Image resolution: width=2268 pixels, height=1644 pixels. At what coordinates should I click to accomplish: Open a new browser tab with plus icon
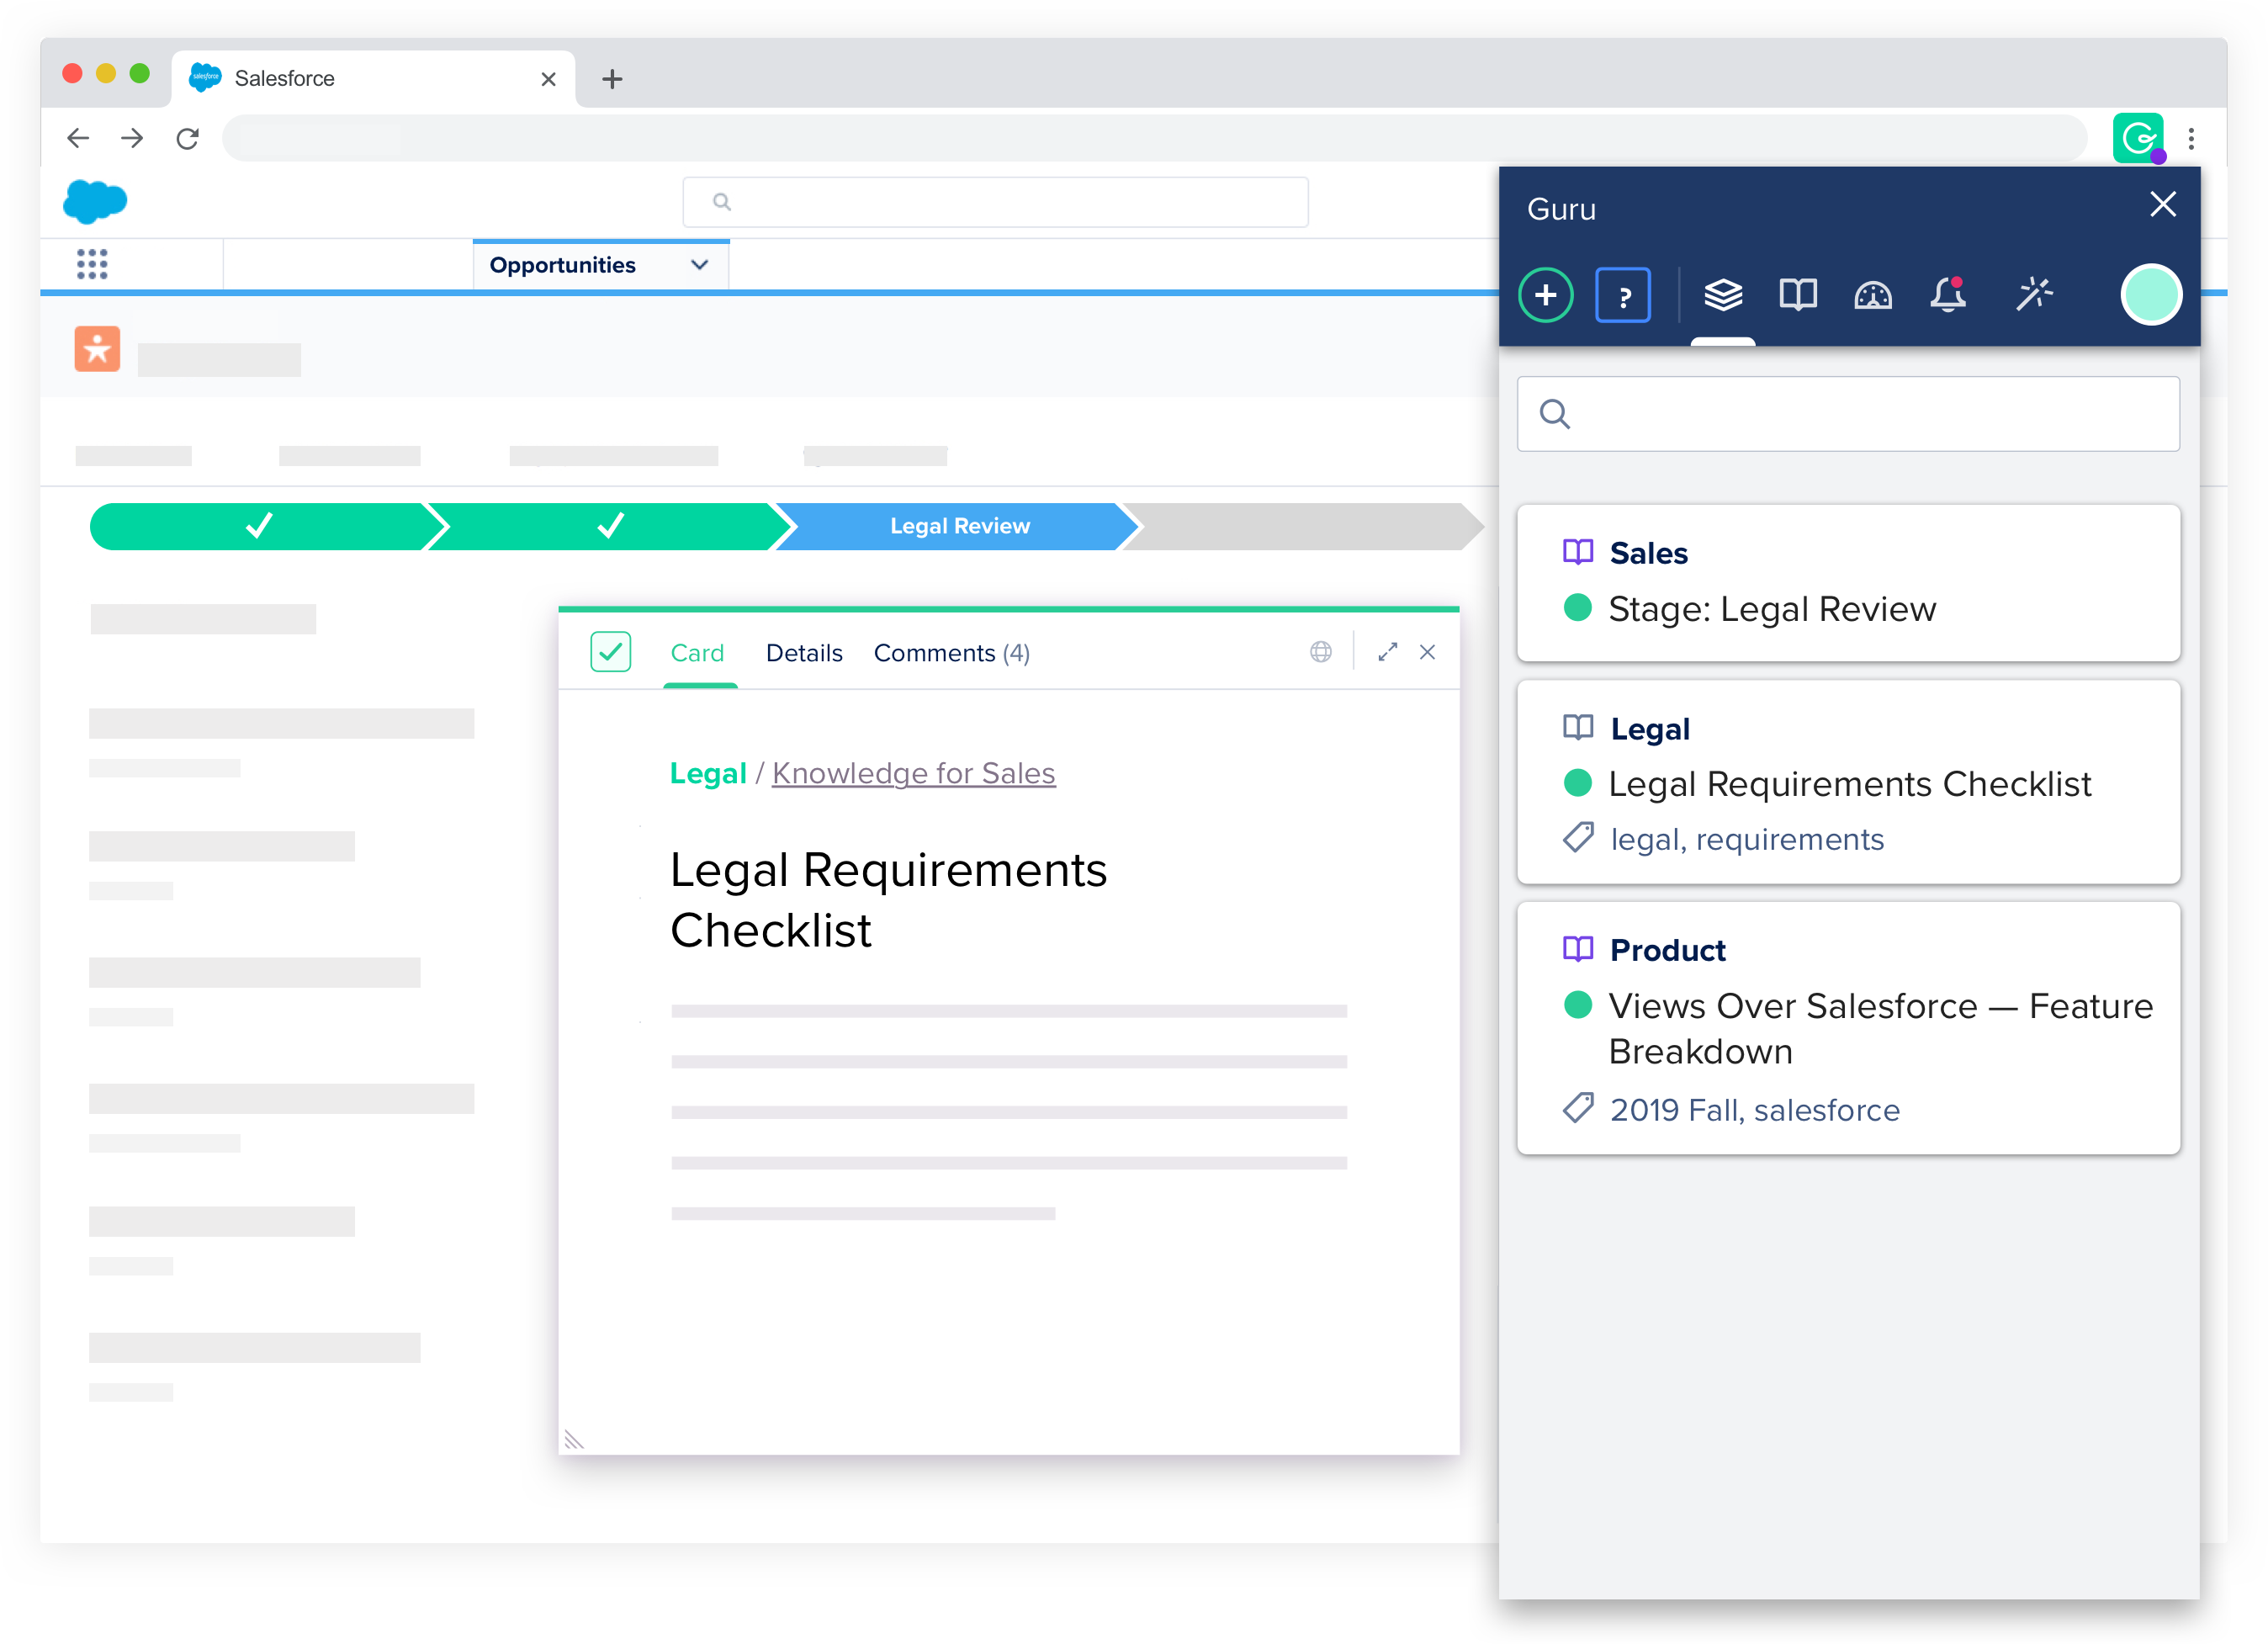(x=612, y=79)
